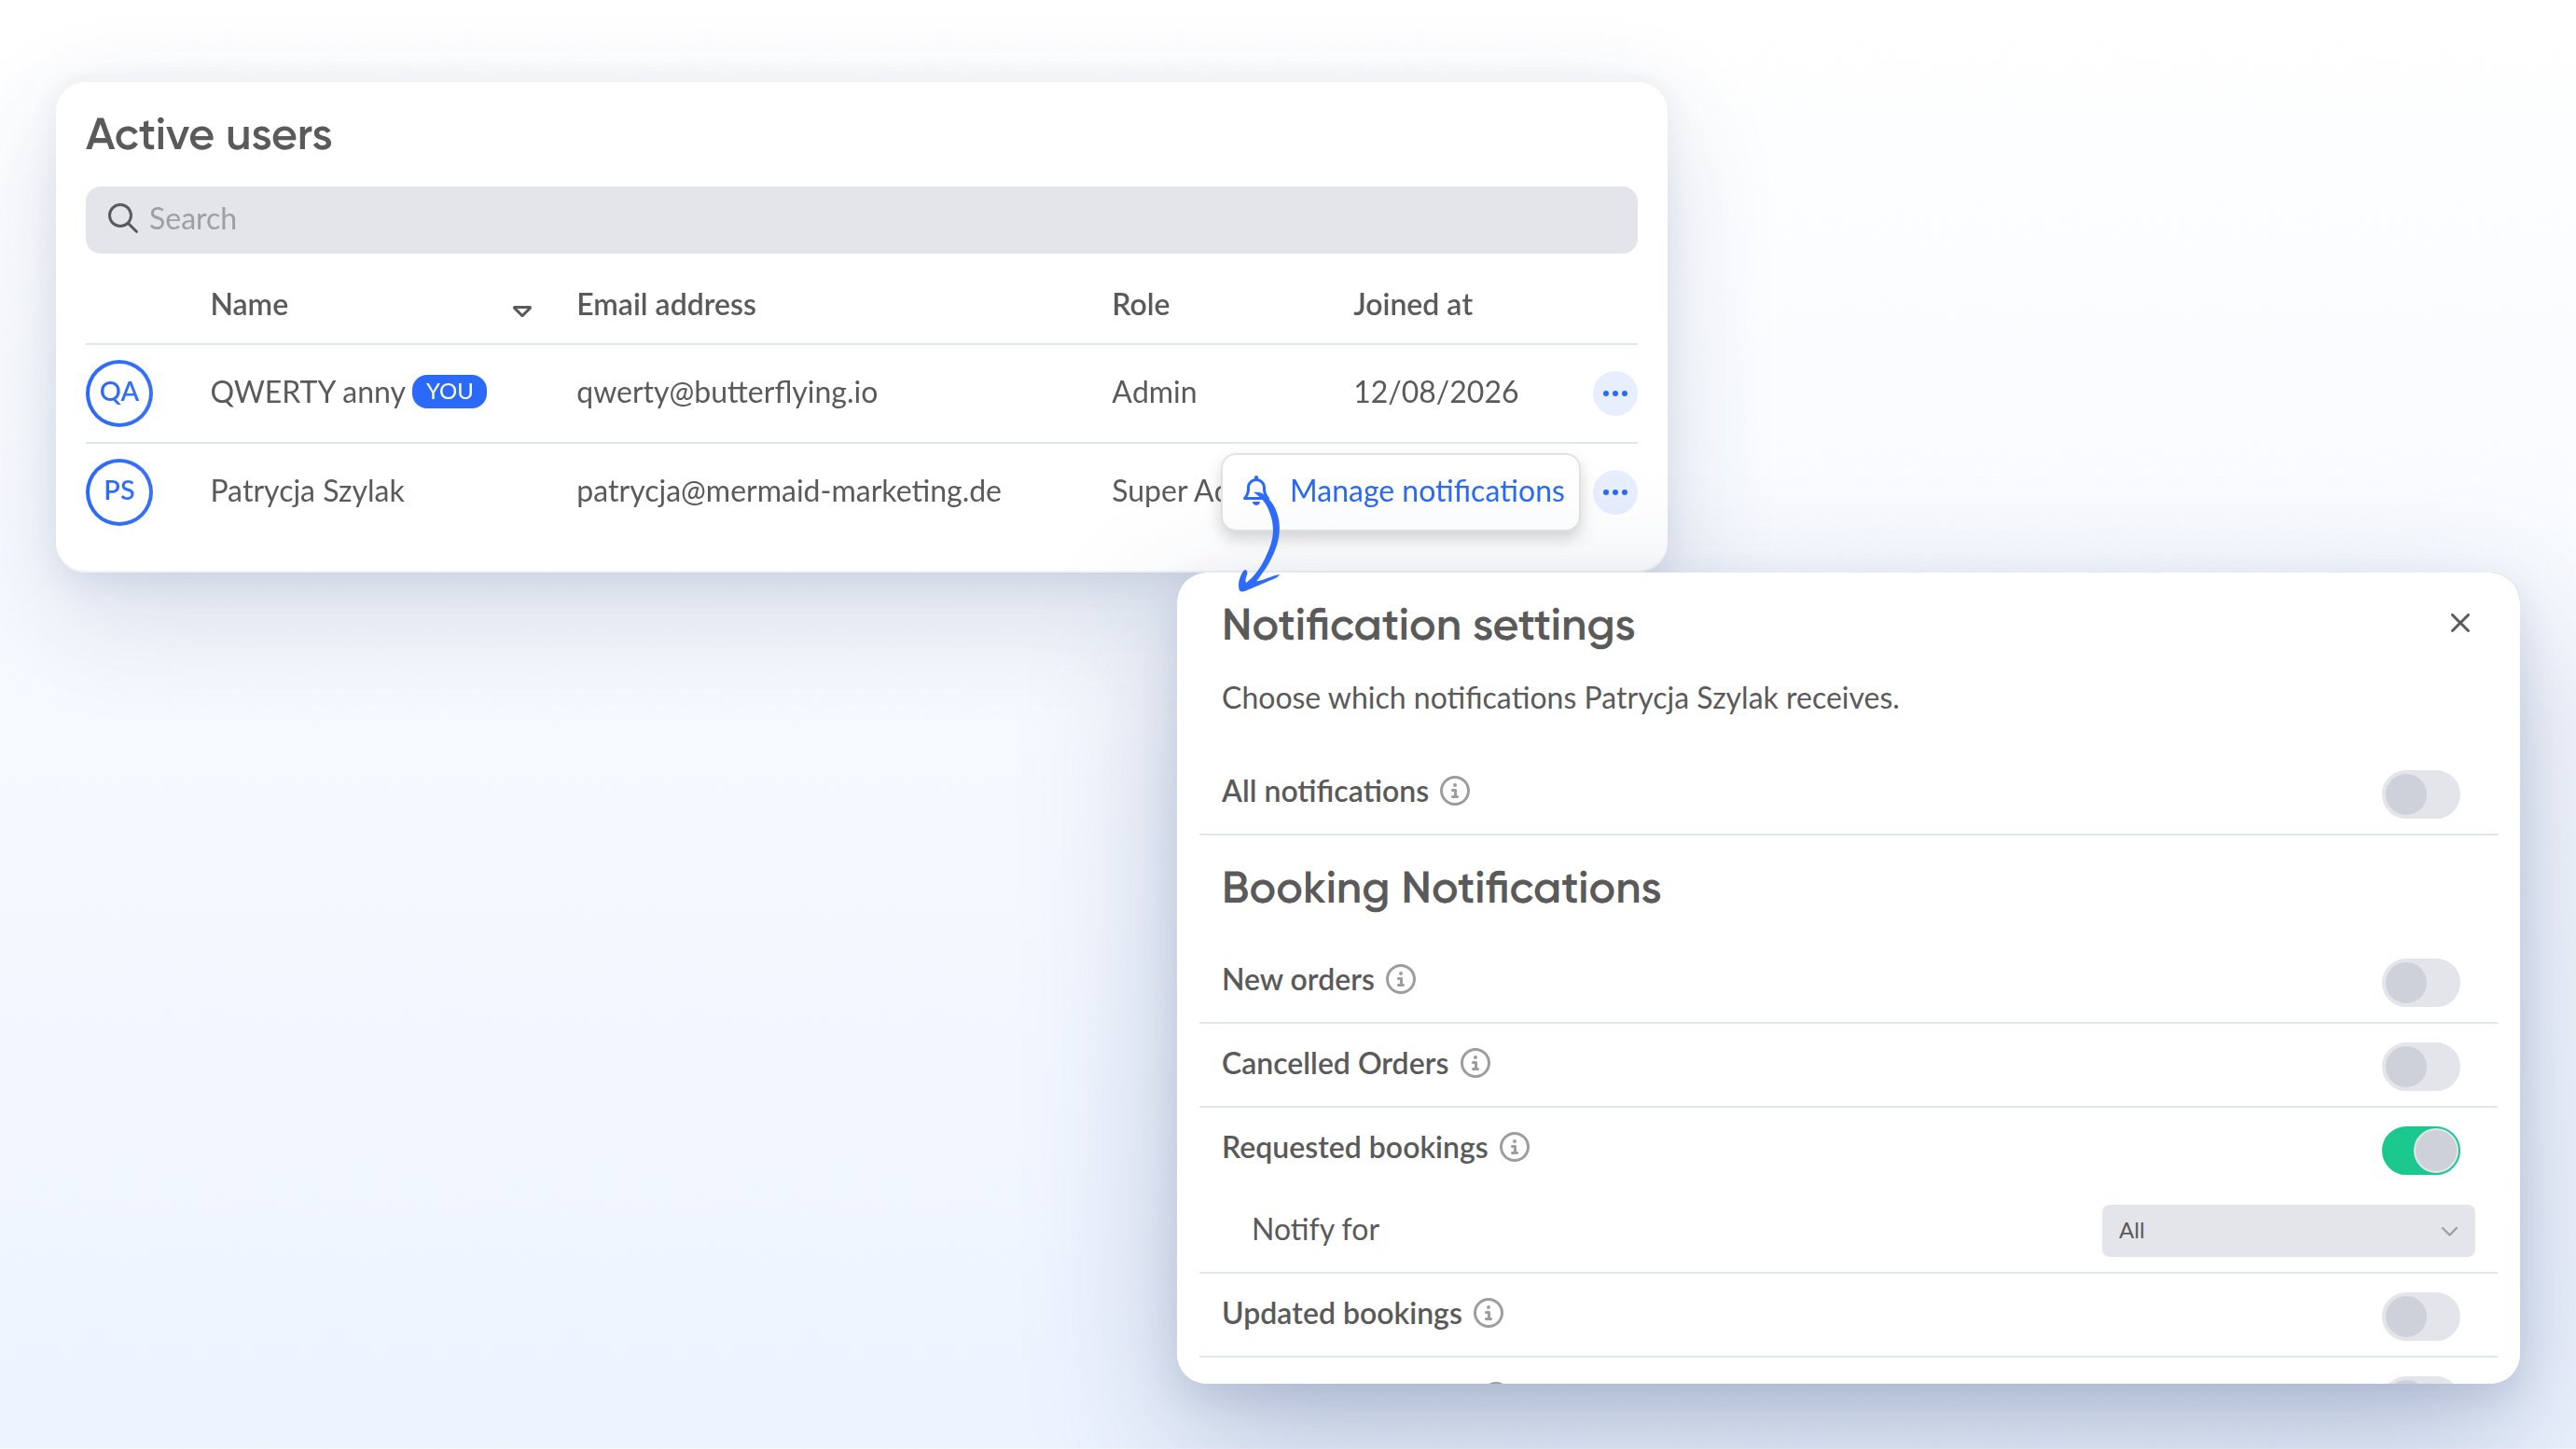Click the Role column header

click(1140, 304)
